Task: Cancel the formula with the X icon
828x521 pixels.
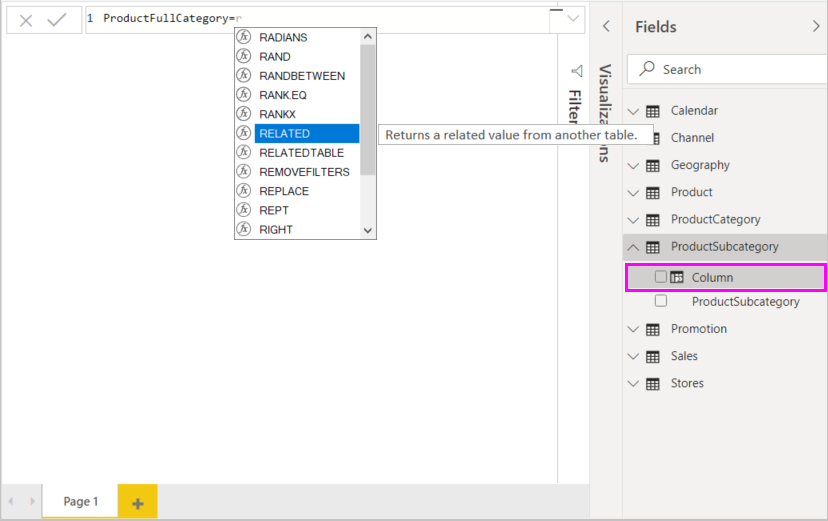Action: [x=26, y=20]
